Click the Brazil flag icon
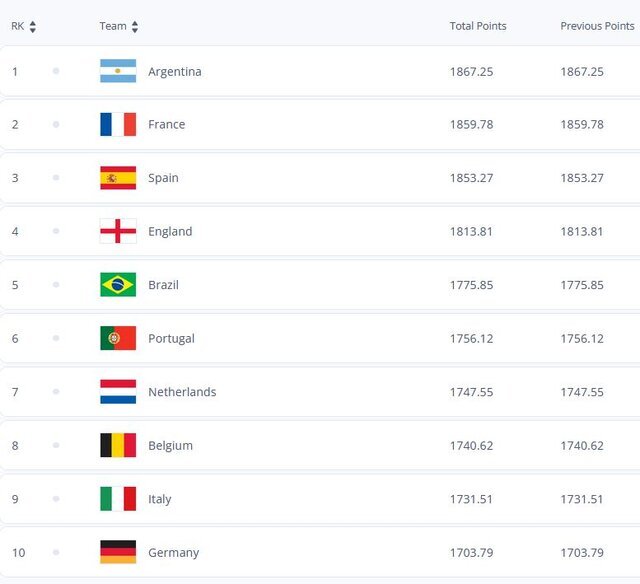 click(118, 285)
